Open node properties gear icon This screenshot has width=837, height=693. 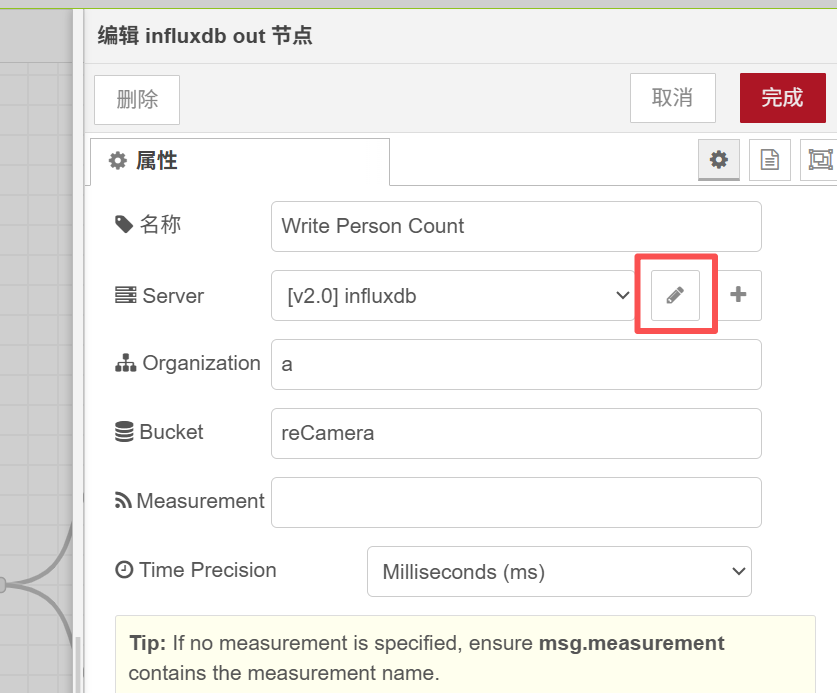tap(718, 160)
